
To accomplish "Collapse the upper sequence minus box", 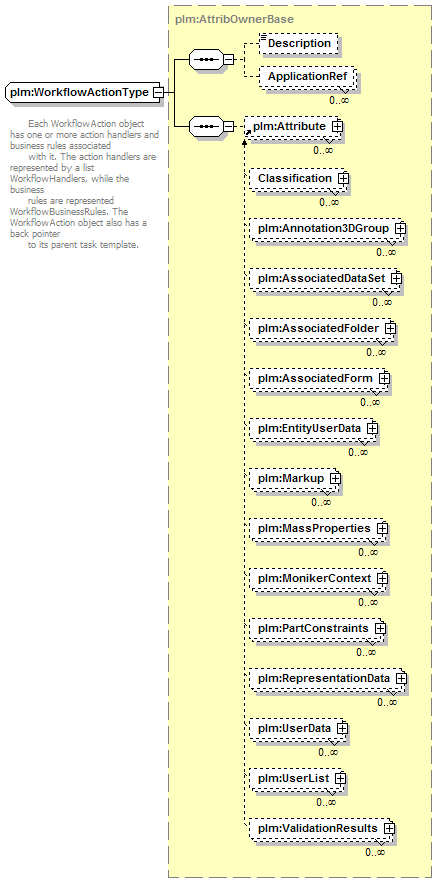I will click(x=229, y=59).
